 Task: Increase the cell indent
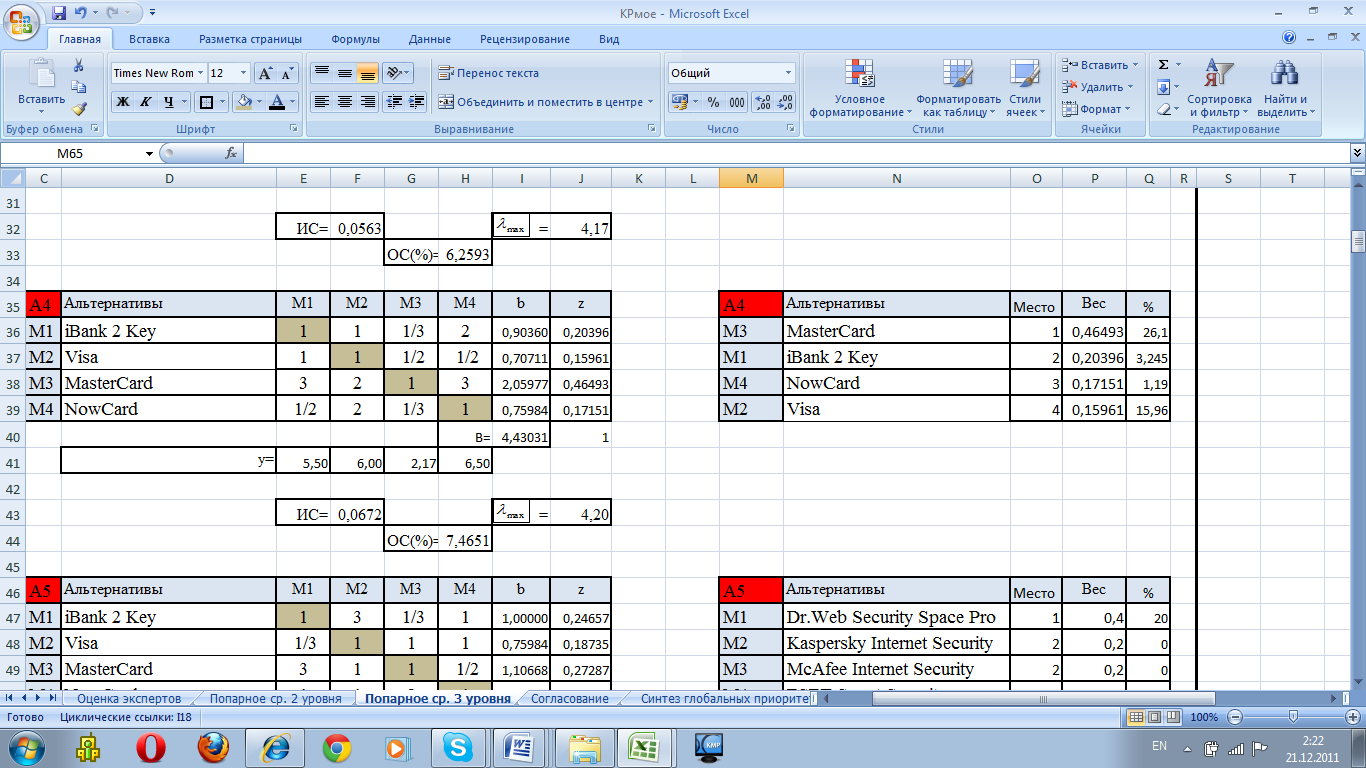(416, 102)
